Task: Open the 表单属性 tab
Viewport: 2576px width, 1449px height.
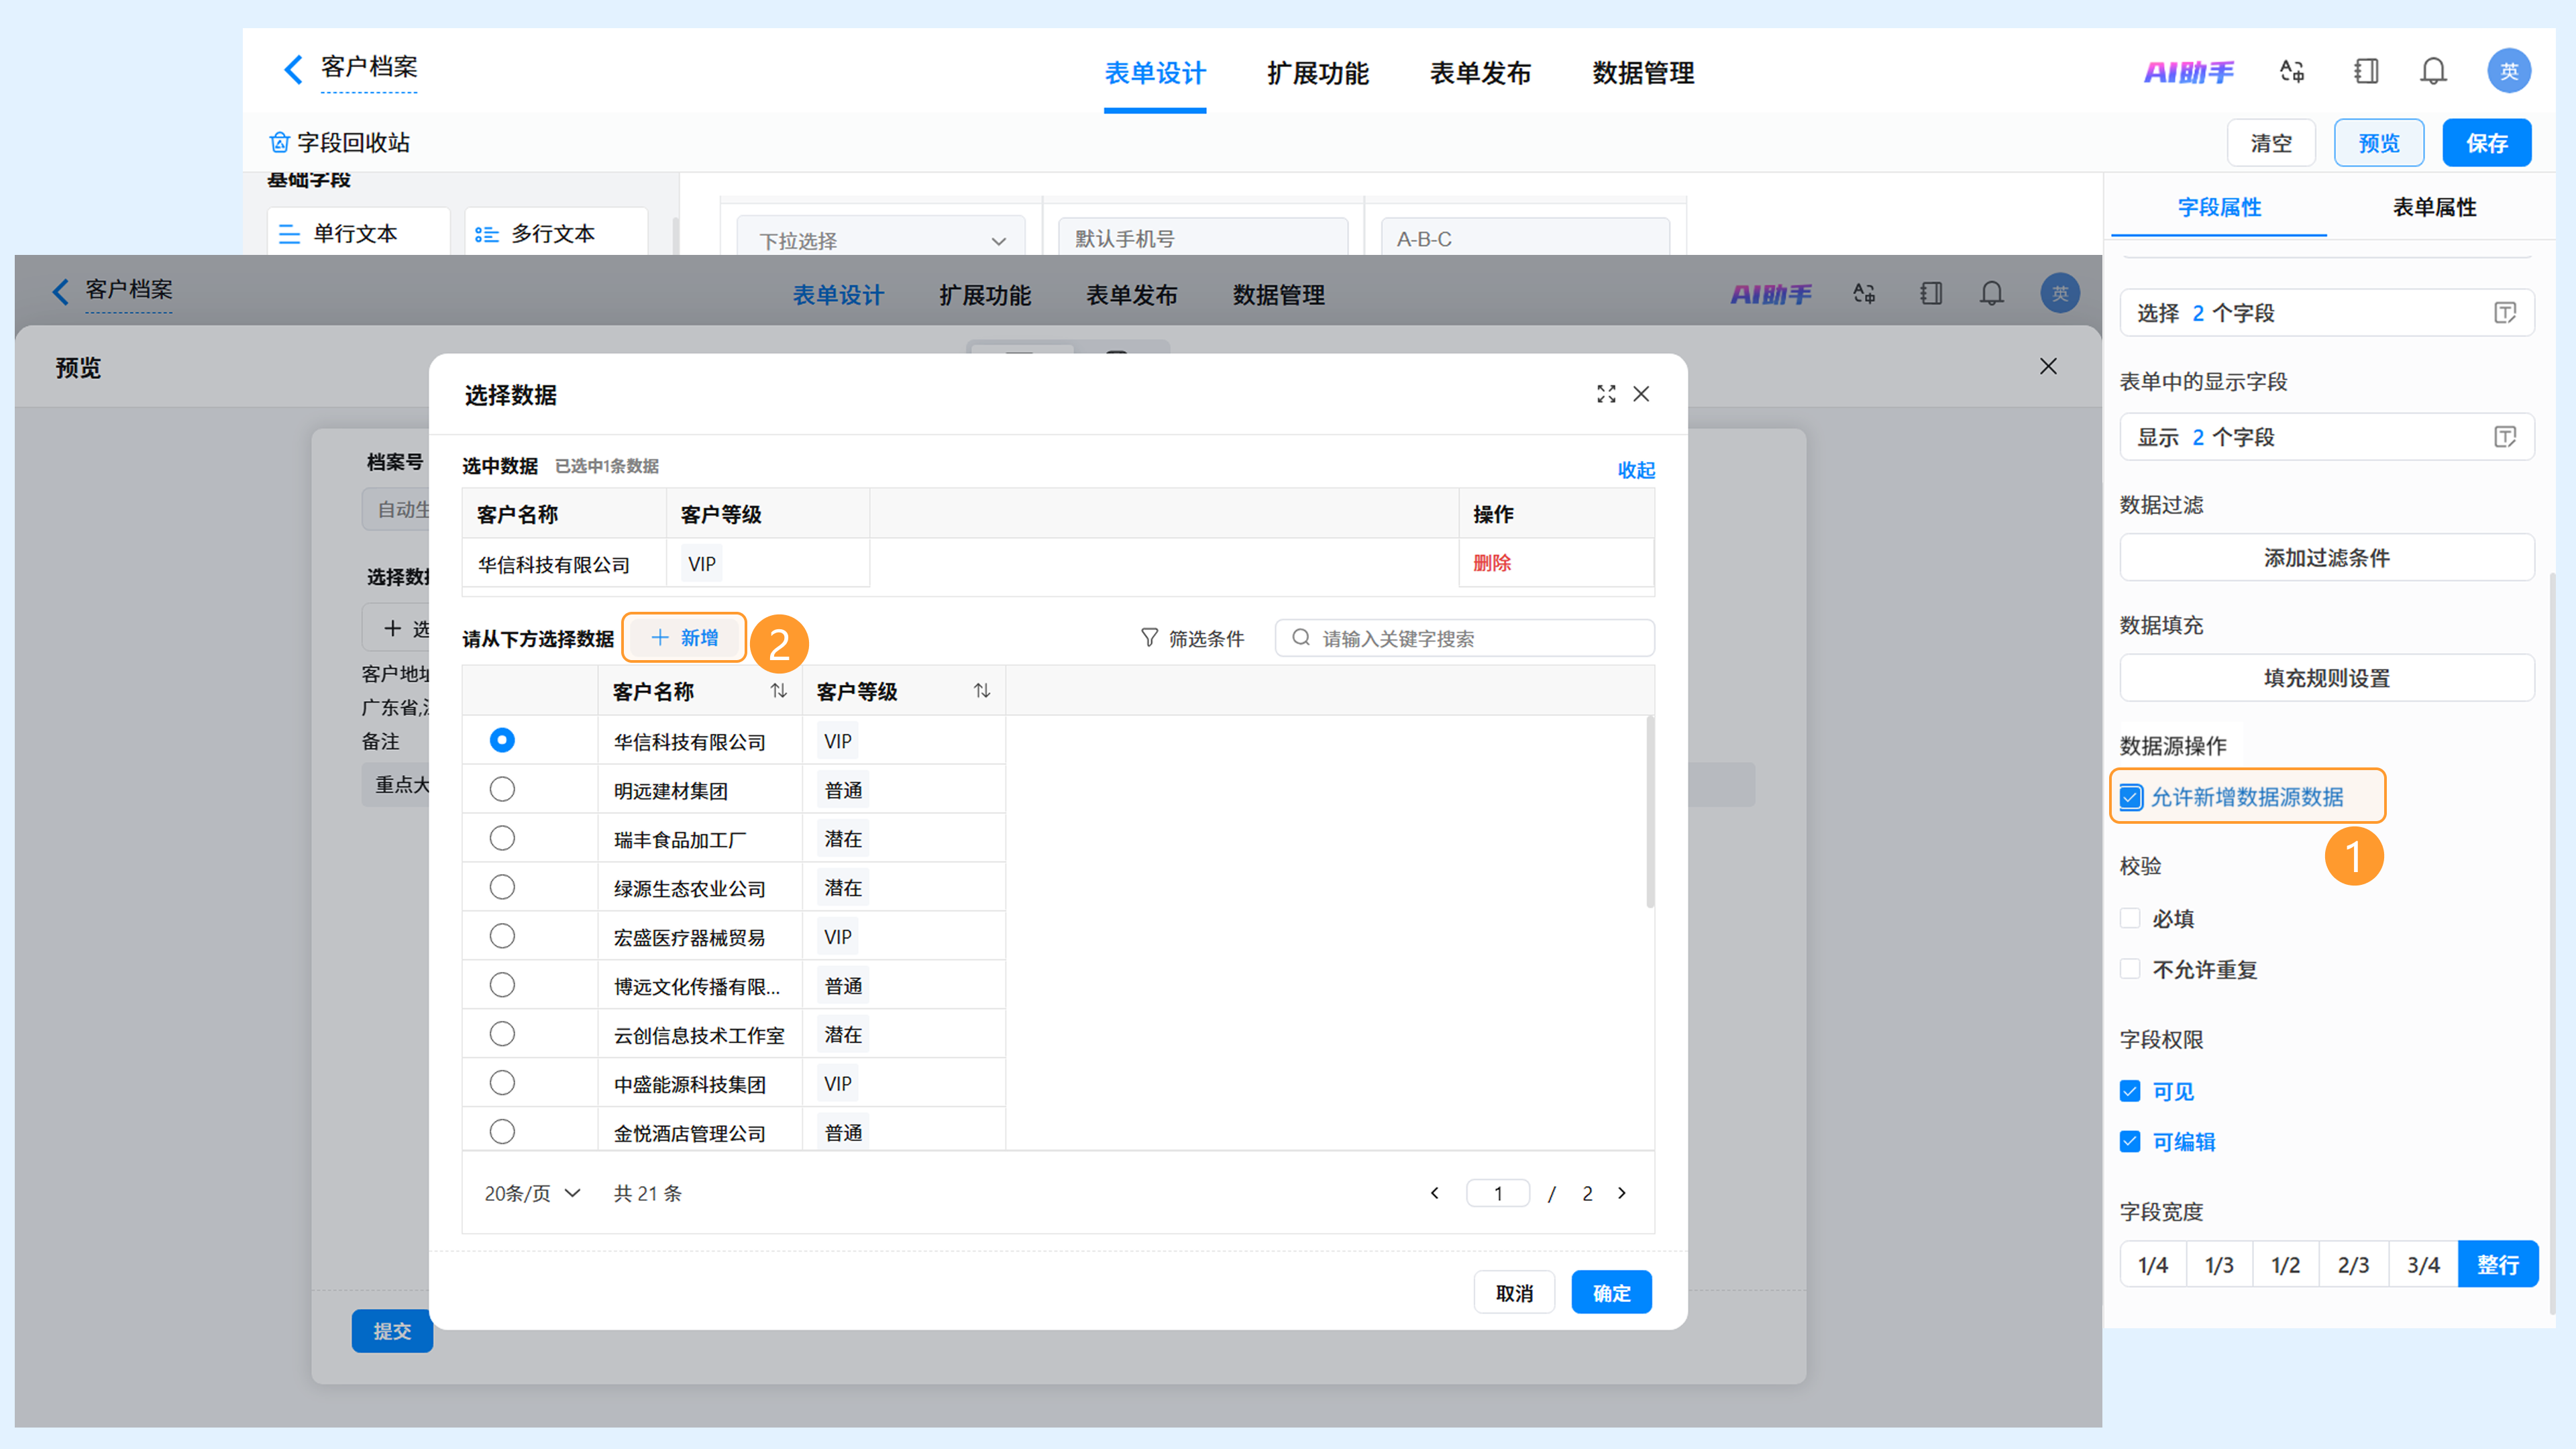Action: click(x=2434, y=207)
